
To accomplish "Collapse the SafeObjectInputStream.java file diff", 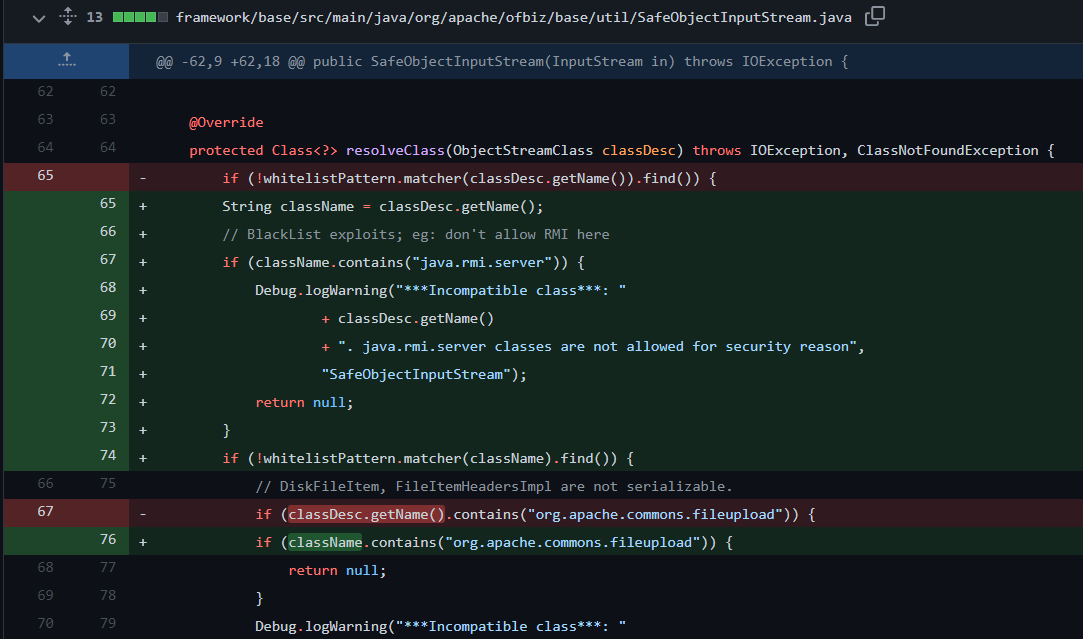I will tap(39, 17).
